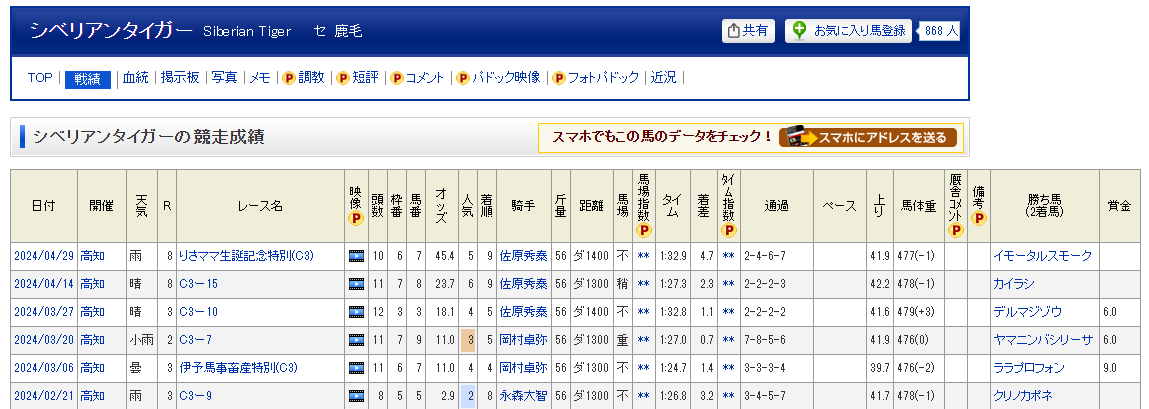Click odds value 45.4
This screenshot has width=1149, height=409.
pyautogui.click(x=444, y=256)
